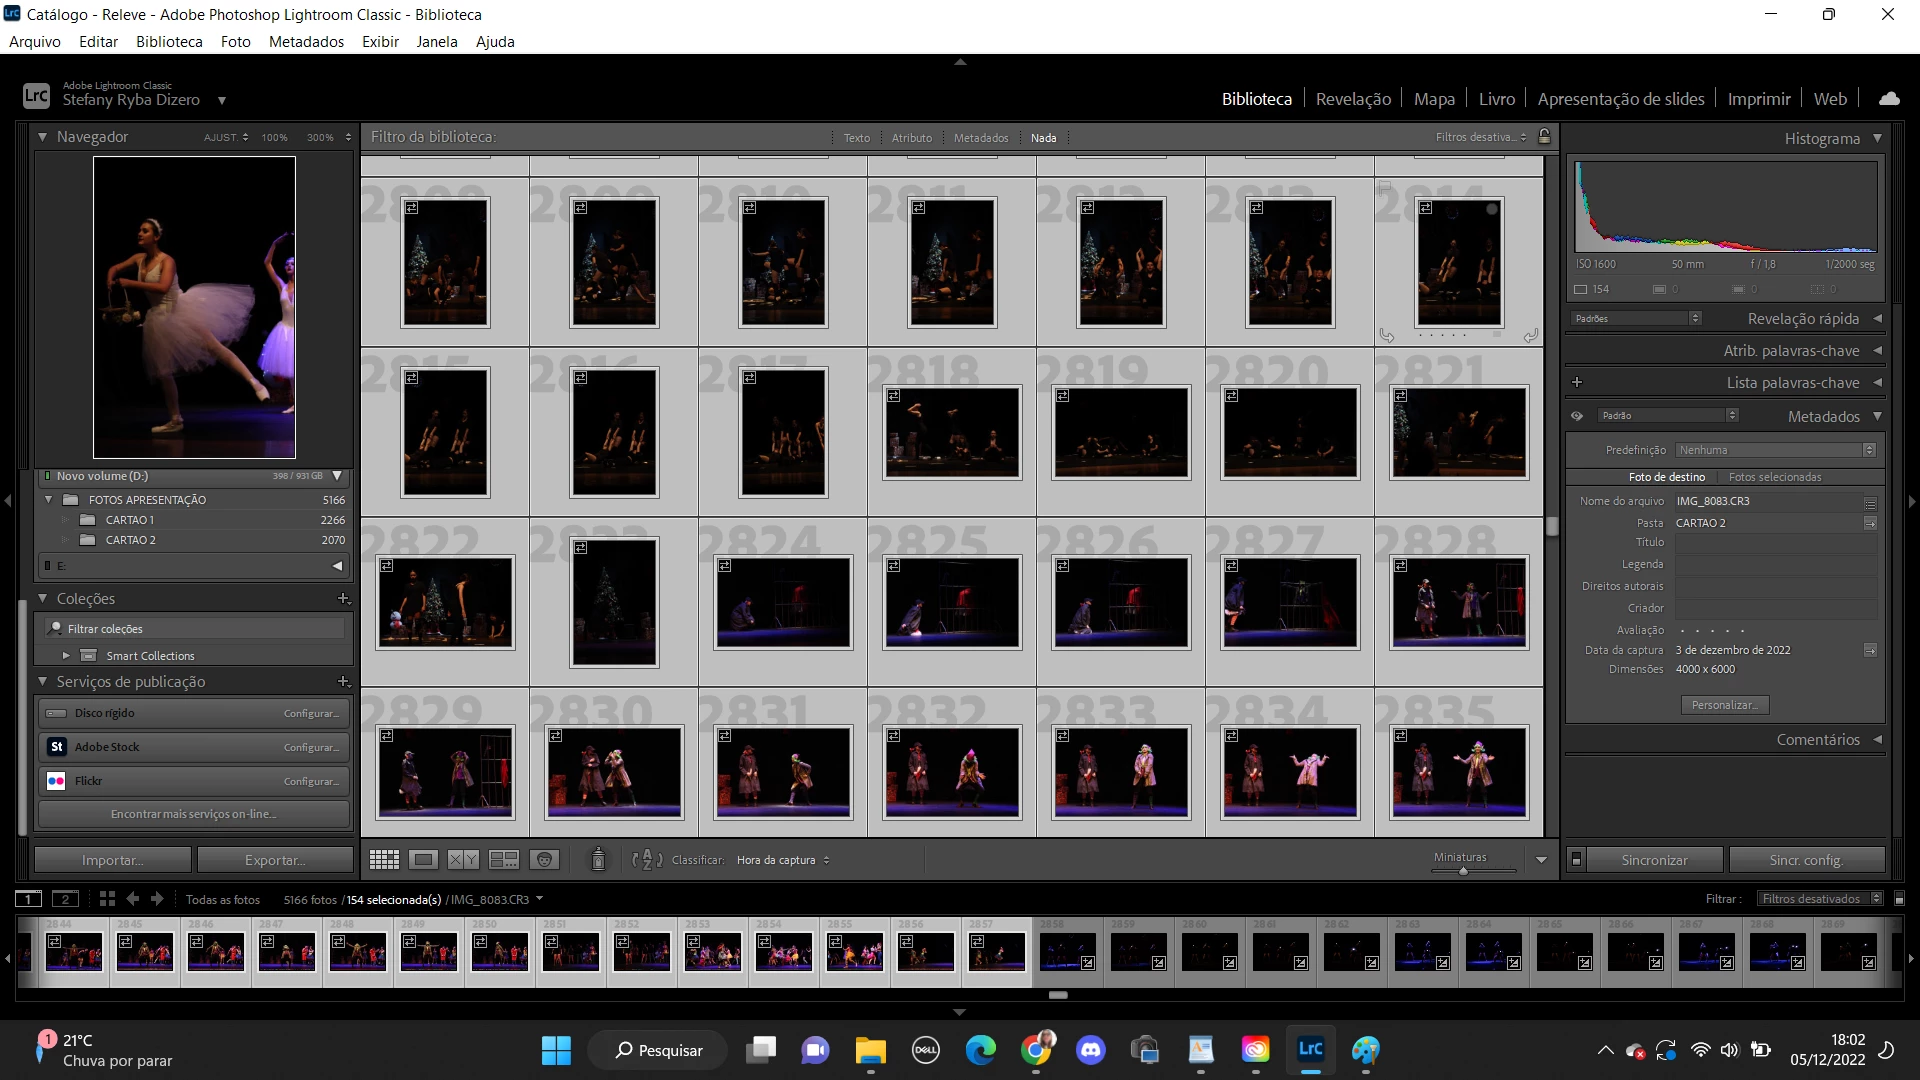1920x1080 pixels.
Task: Open the Metadados menu
Action: (306, 42)
